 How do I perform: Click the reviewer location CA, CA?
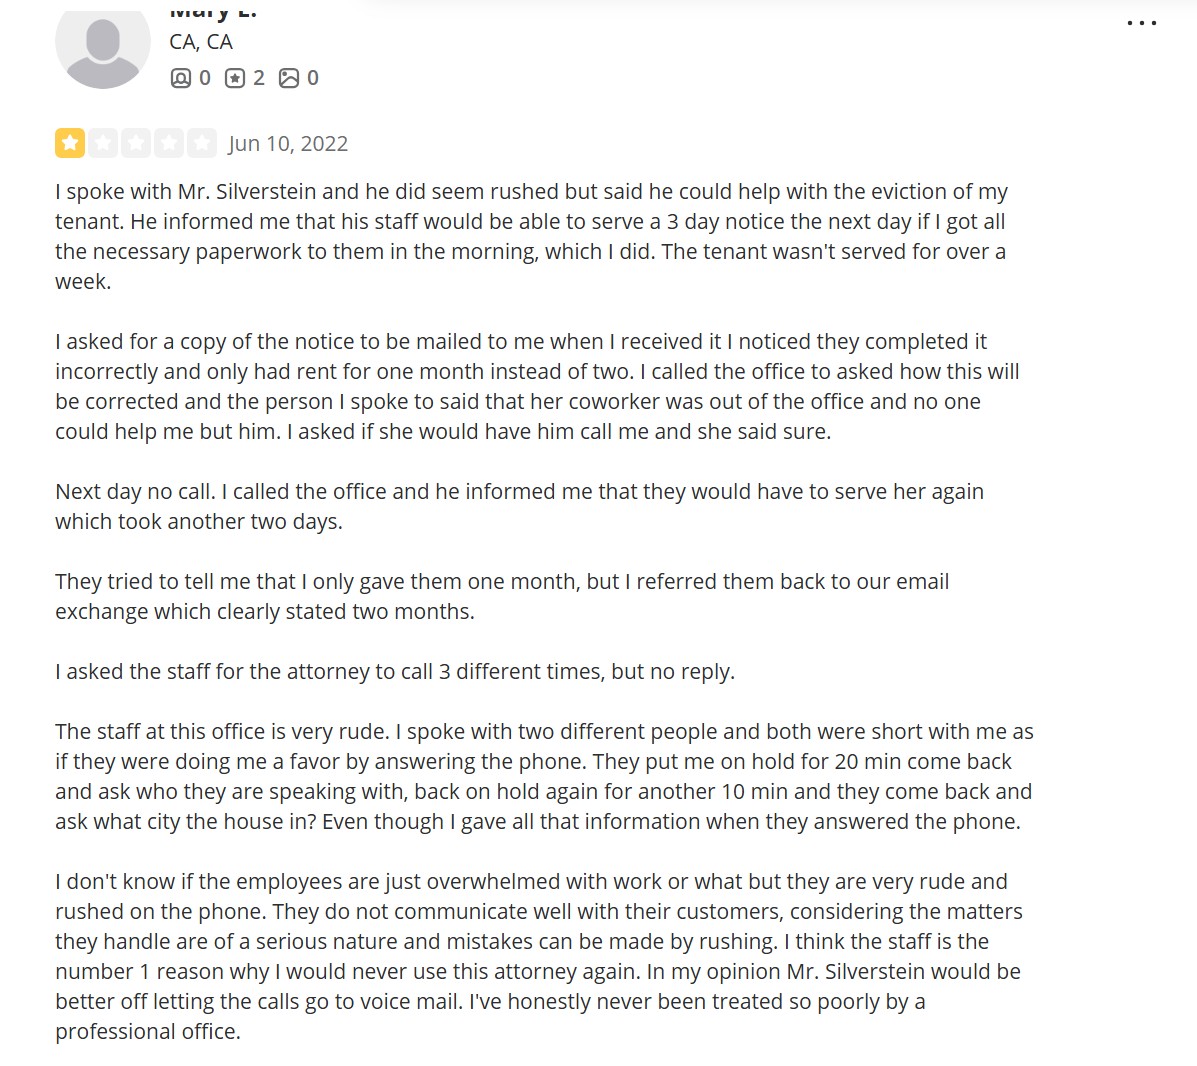pyautogui.click(x=201, y=42)
